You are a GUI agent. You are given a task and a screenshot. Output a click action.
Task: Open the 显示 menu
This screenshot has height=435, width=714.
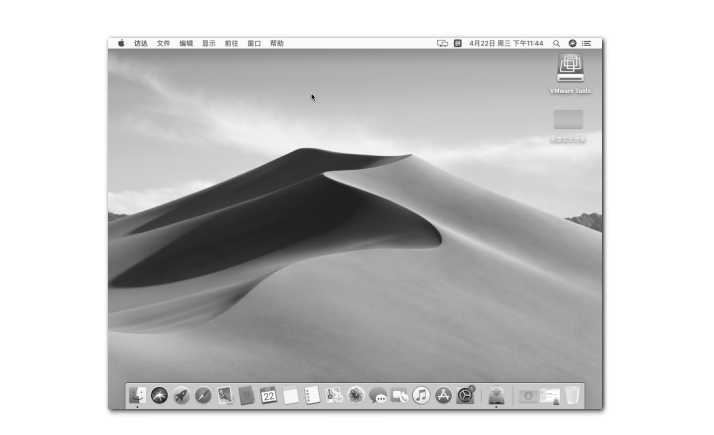[x=209, y=43]
